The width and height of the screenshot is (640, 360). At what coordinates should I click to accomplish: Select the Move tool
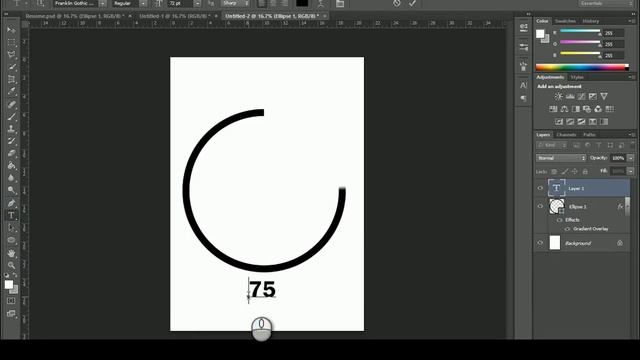pos(11,30)
